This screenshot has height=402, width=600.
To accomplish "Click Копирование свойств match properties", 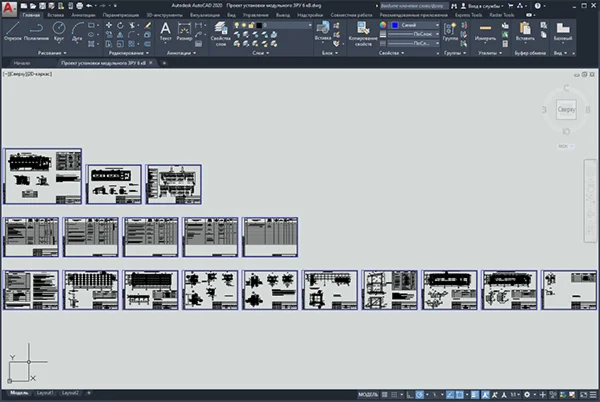I will 363,34.
